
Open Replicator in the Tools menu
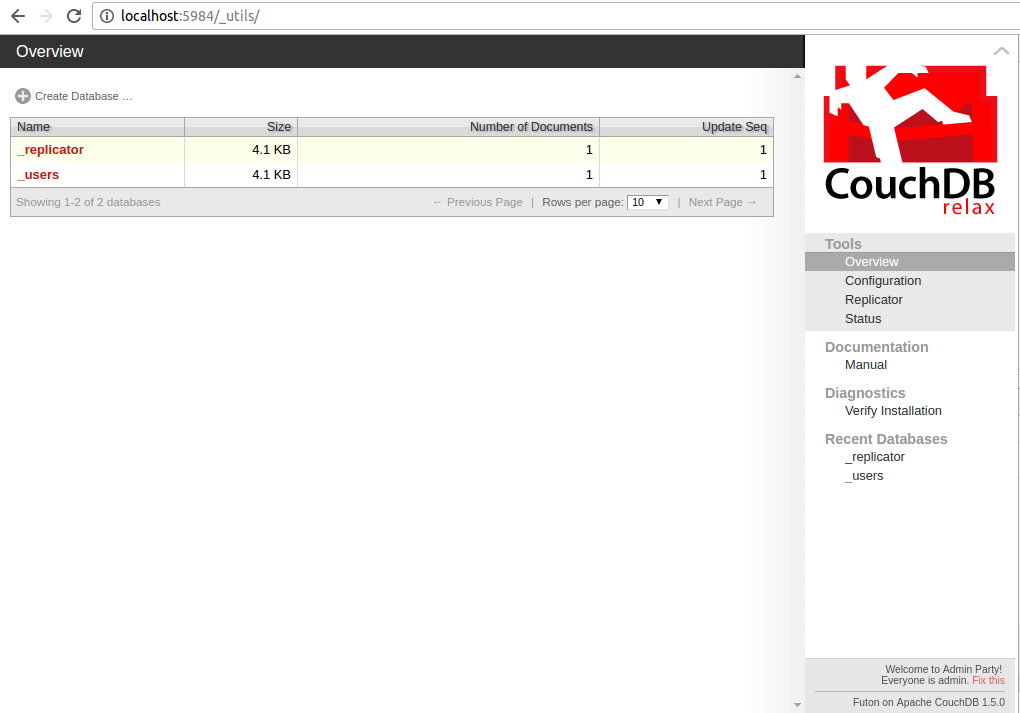click(x=873, y=300)
